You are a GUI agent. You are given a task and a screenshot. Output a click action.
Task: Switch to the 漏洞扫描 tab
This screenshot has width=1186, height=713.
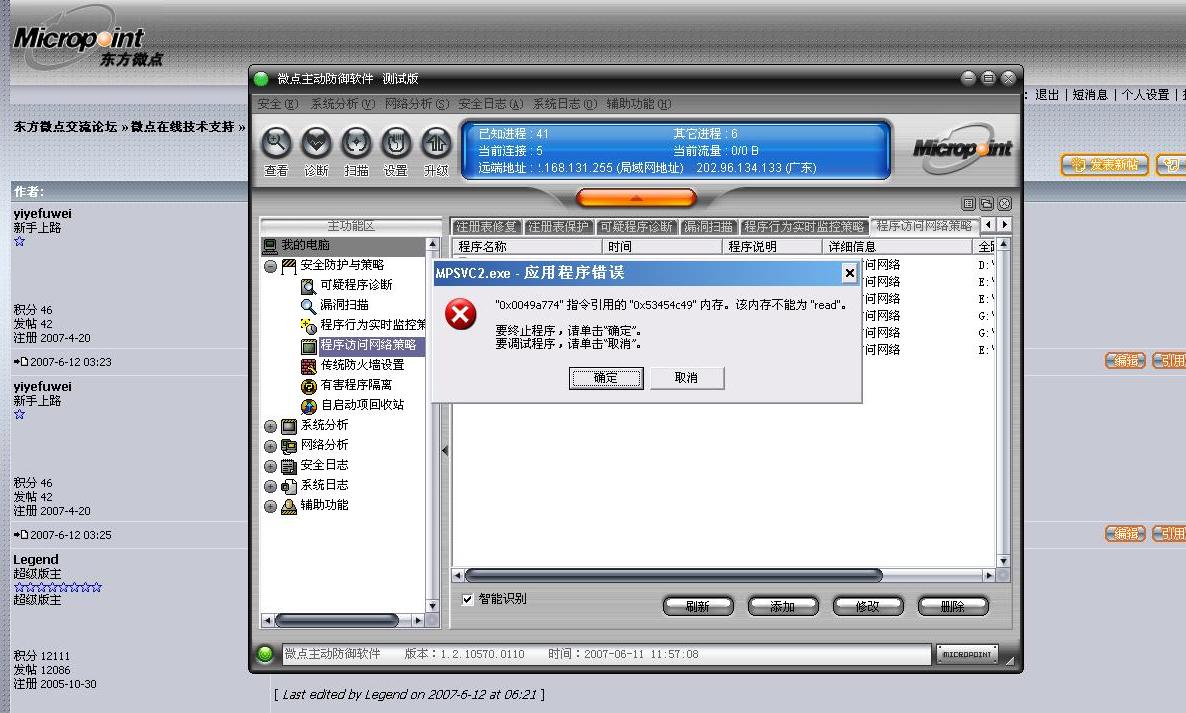pyautogui.click(x=709, y=227)
